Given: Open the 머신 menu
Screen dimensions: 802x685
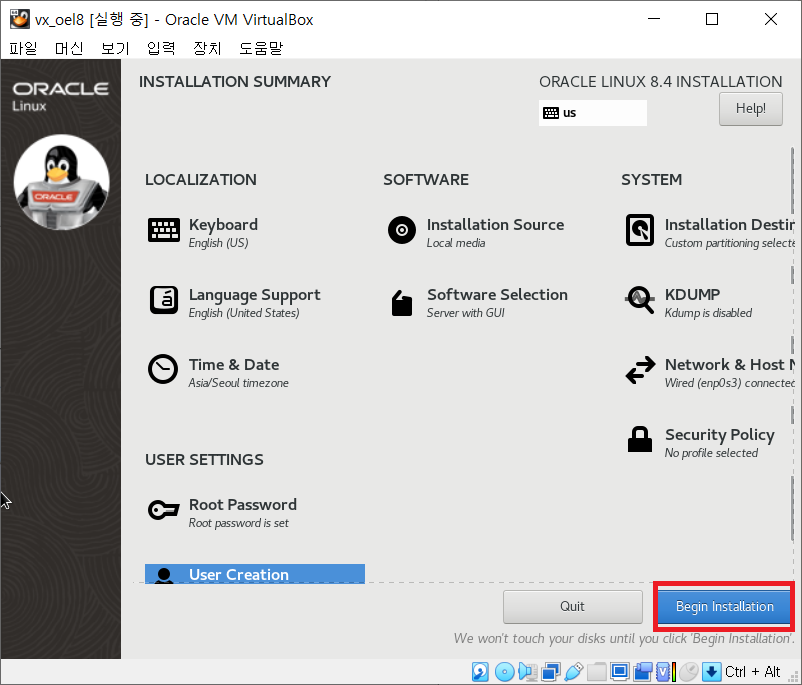Looking at the screenshot, I should tap(69, 48).
